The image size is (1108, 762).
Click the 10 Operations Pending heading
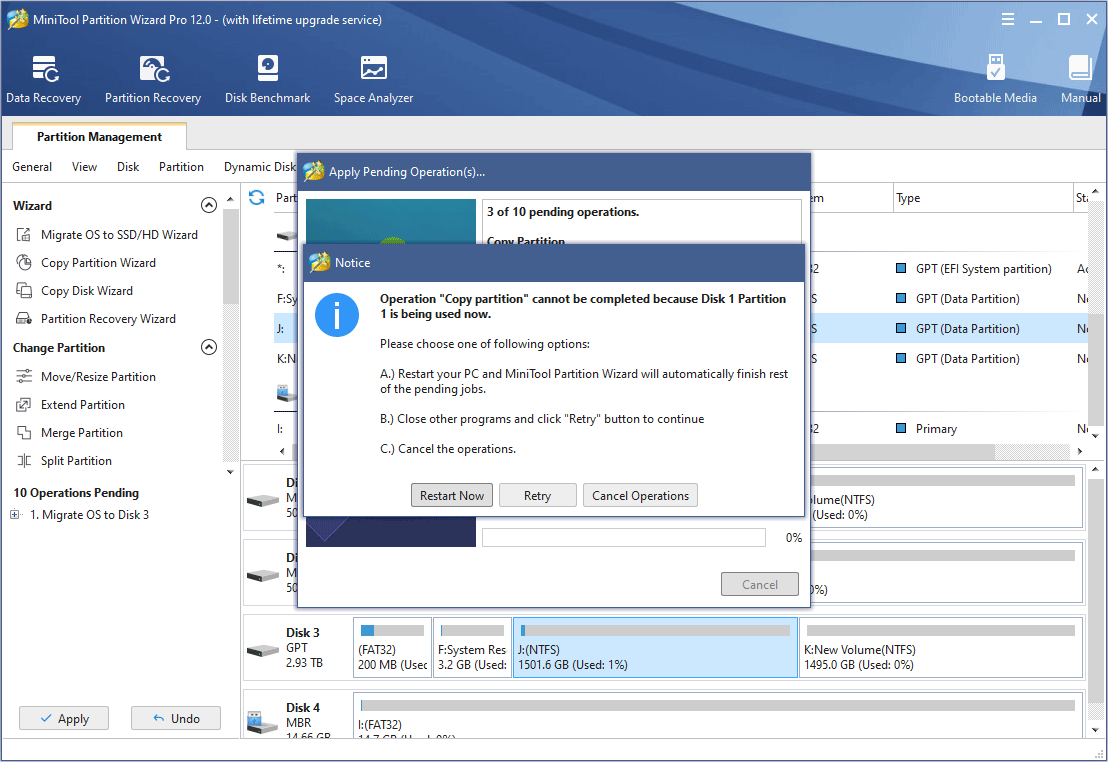click(x=76, y=493)
